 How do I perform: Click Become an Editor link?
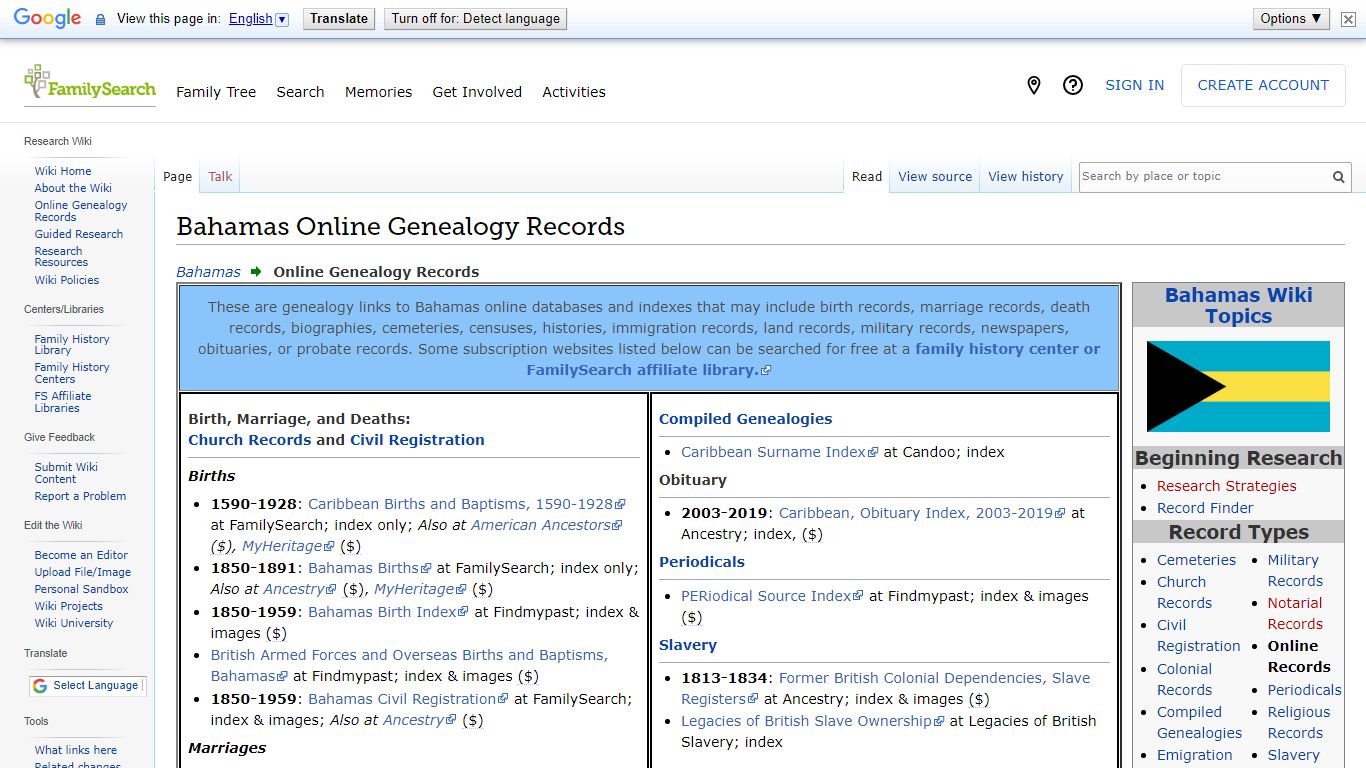pos(81,555)
